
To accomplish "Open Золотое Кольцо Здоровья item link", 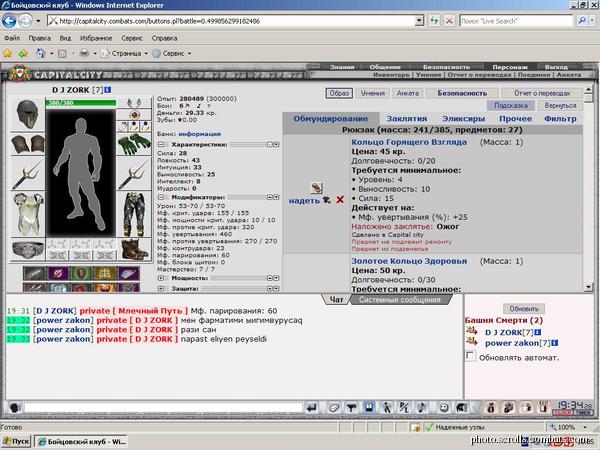I will click(x=409, y=261).
